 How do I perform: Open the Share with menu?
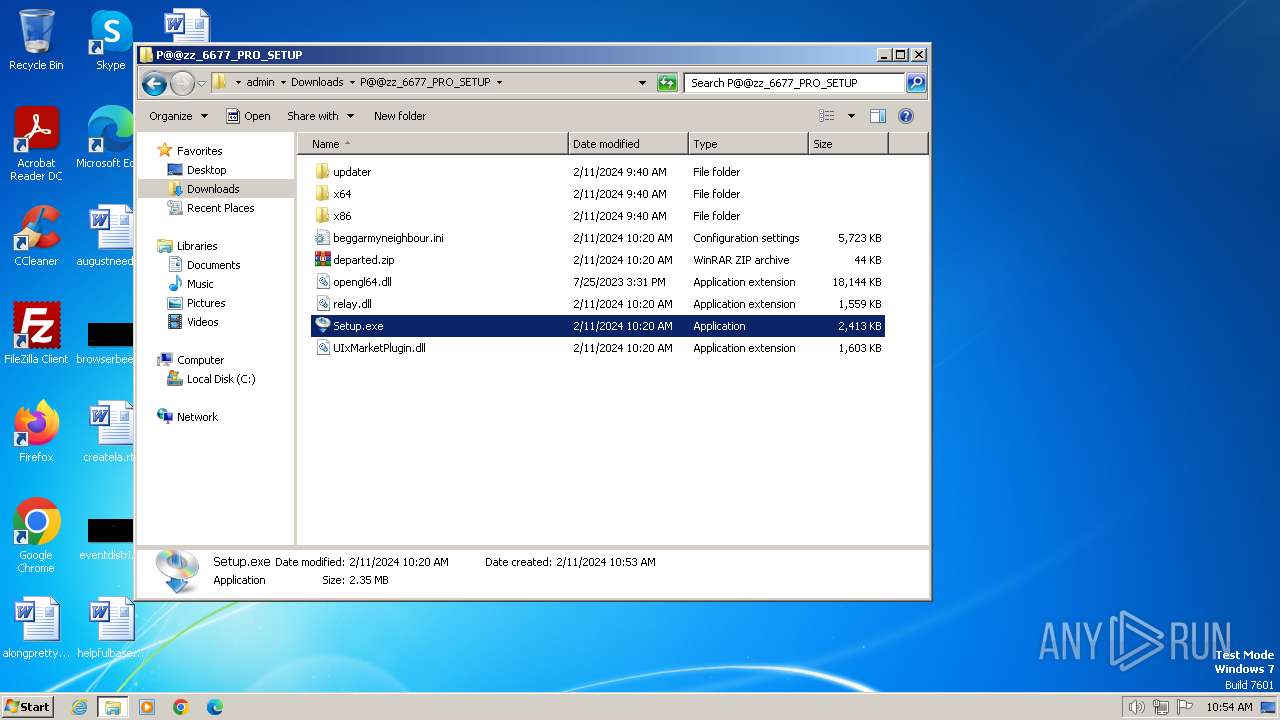pos(319,116)
